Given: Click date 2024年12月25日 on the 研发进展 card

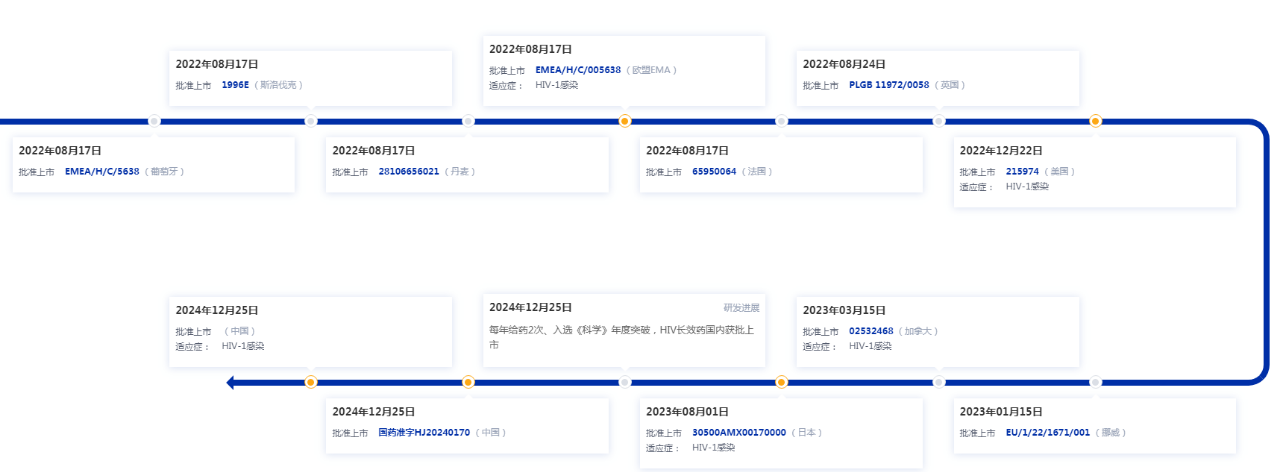Looking at the screenshot, I should [530, 308].
